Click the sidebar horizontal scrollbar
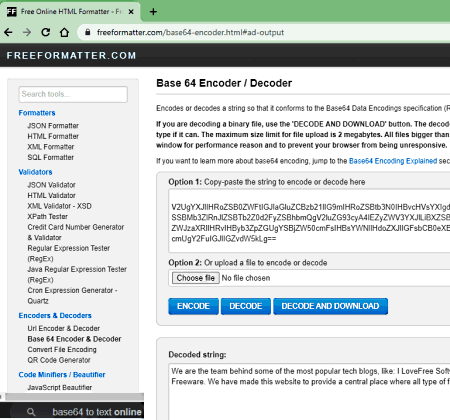The height and width of the screenshot is (420, 450). [x=74, y=397]
